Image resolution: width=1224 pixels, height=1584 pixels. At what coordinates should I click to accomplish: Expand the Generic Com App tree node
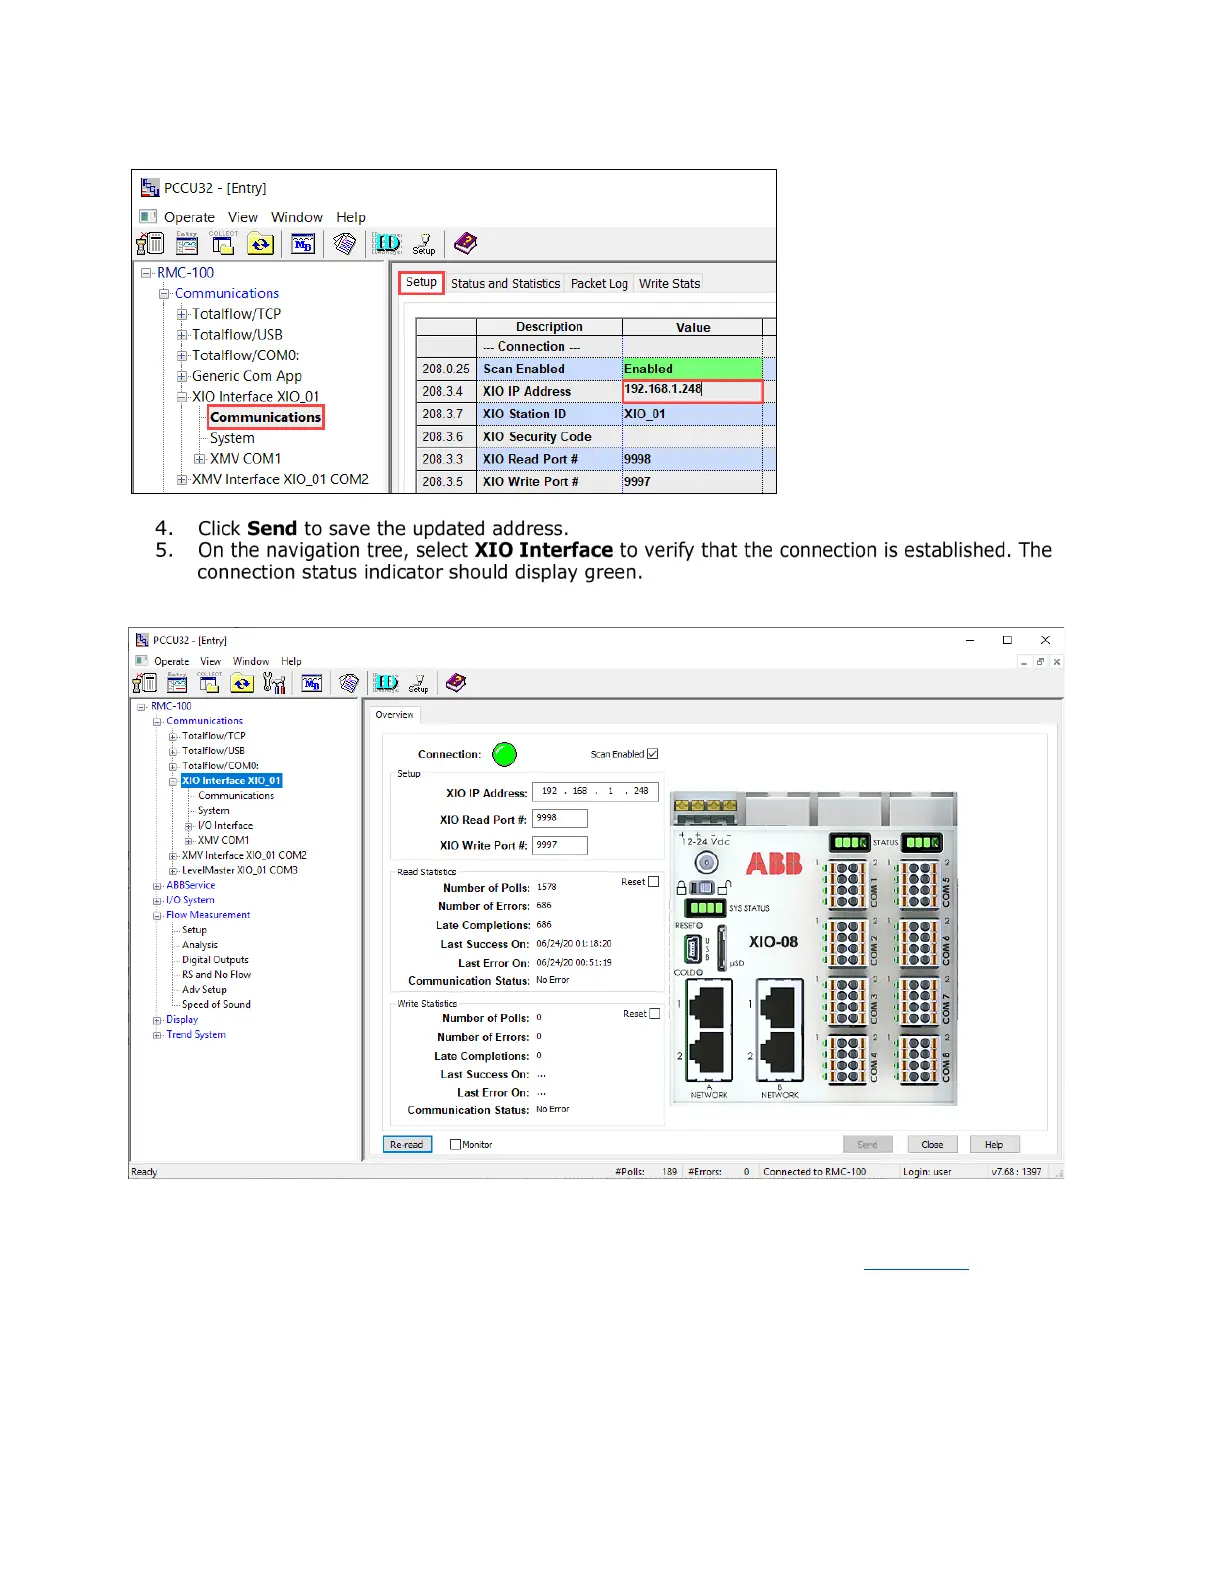[x=182, y=376]
